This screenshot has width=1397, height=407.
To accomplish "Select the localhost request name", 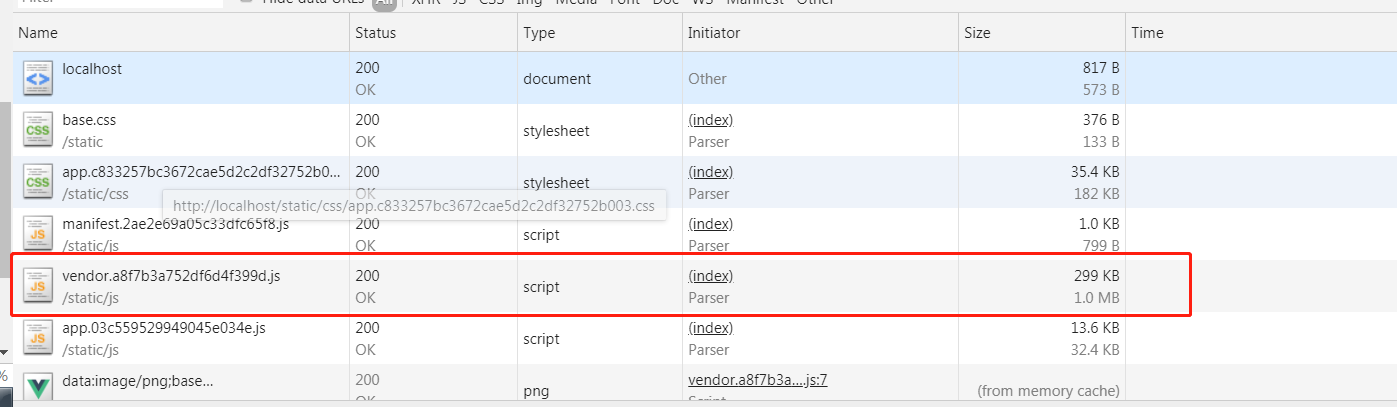I will pyautogui.click(x=92, y=68).
